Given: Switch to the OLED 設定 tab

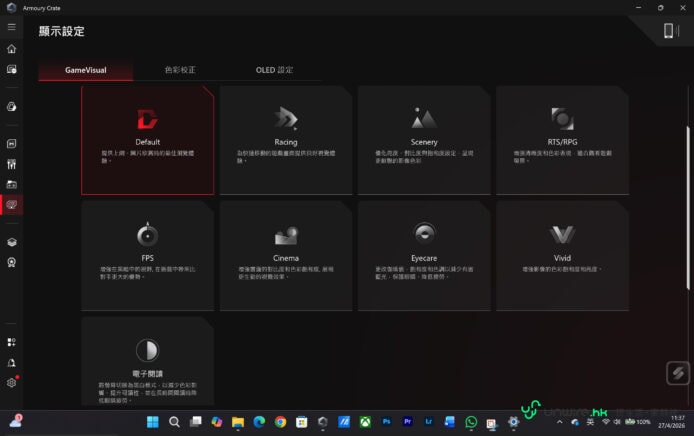Looking at the screenshot, I should click(x=274, y=70).
